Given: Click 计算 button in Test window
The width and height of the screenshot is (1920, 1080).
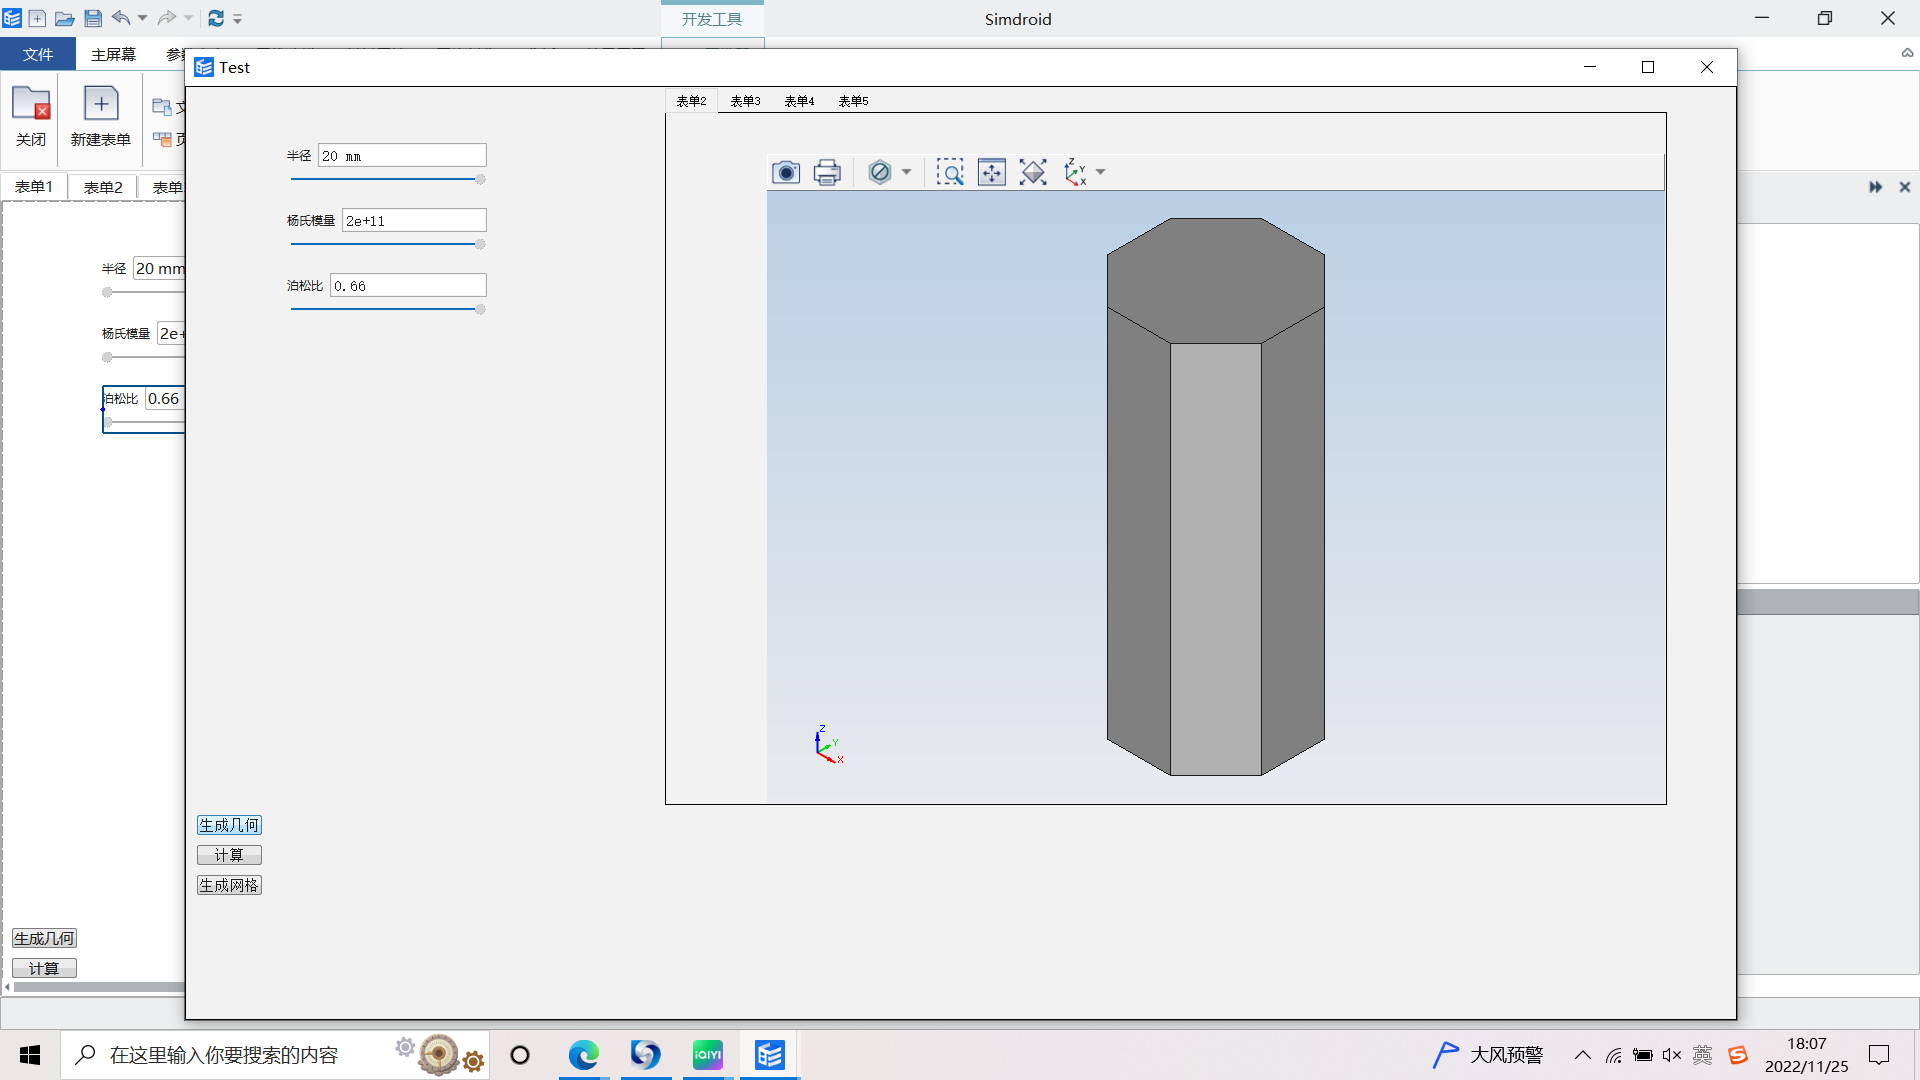Looking at the screenshot, I should [x=229, y=855].
